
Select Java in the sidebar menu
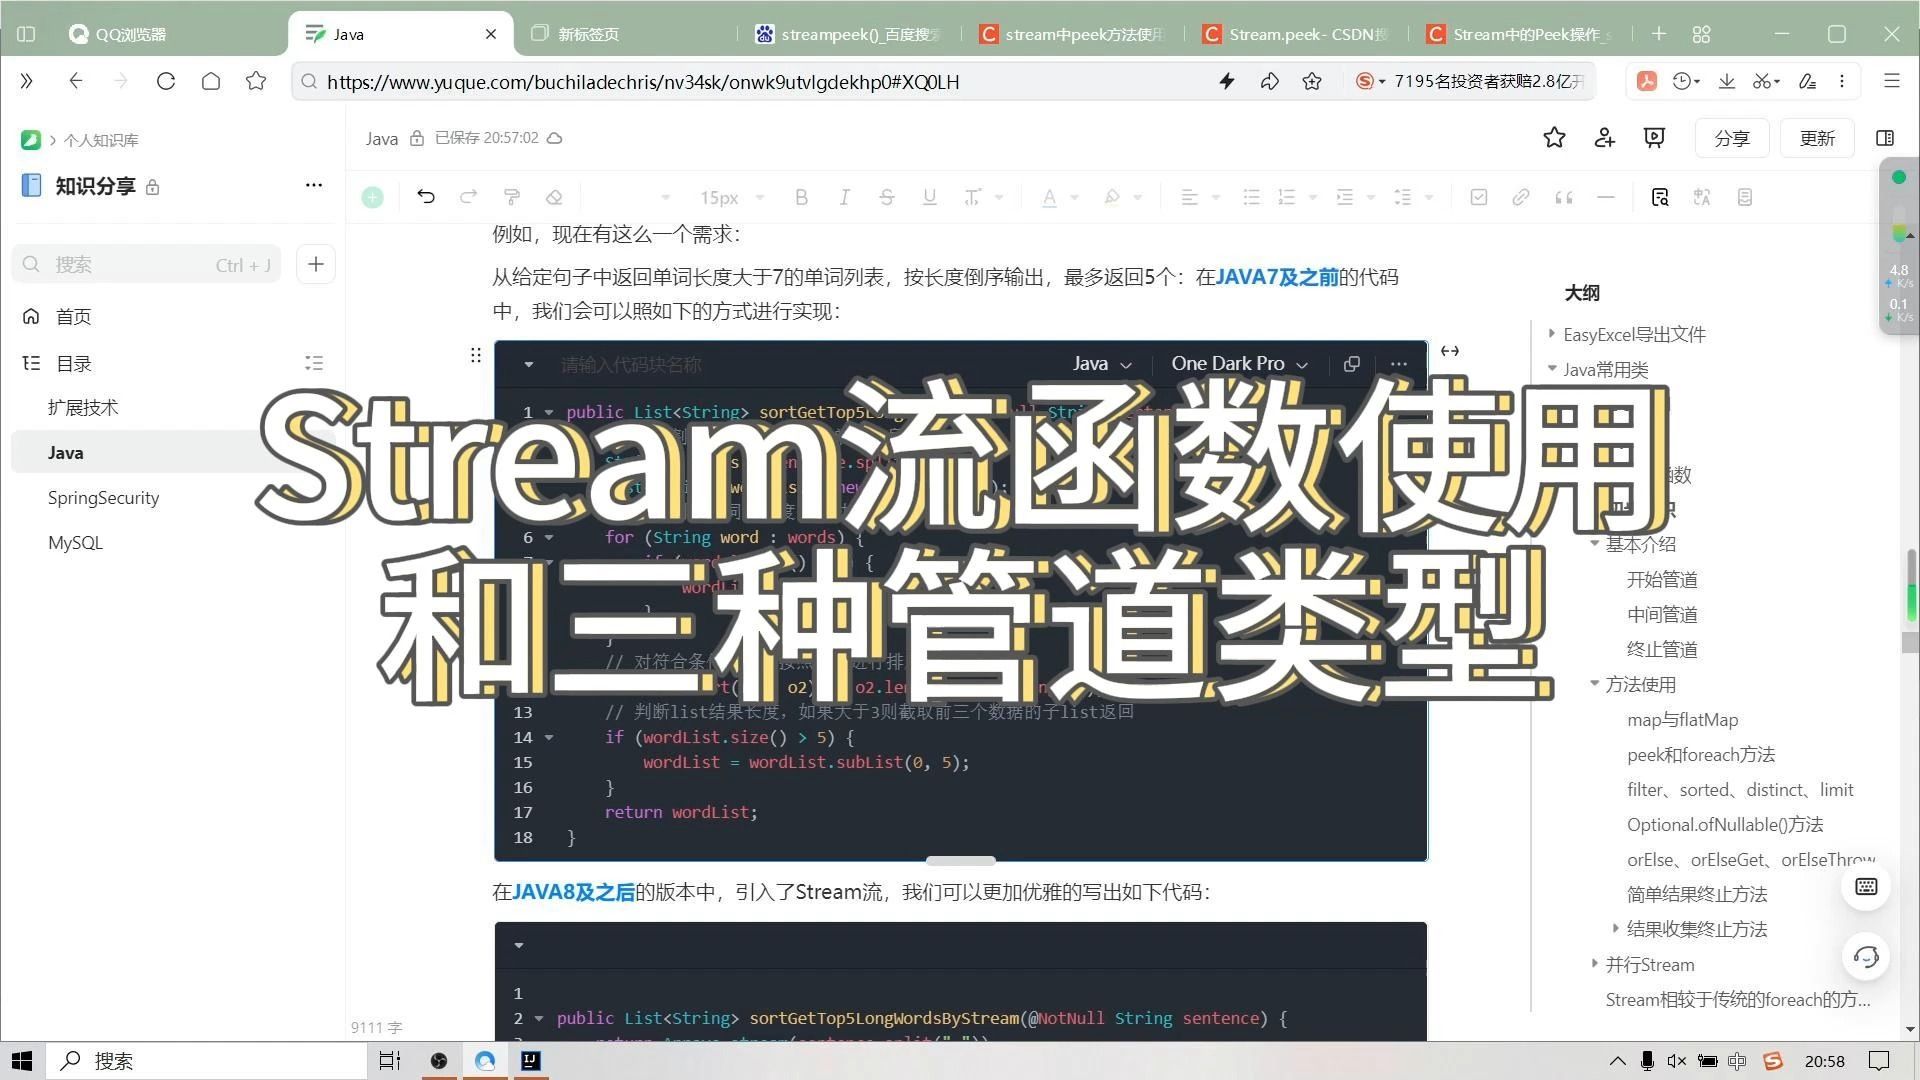pyautogui.click(x=65, y=452)
